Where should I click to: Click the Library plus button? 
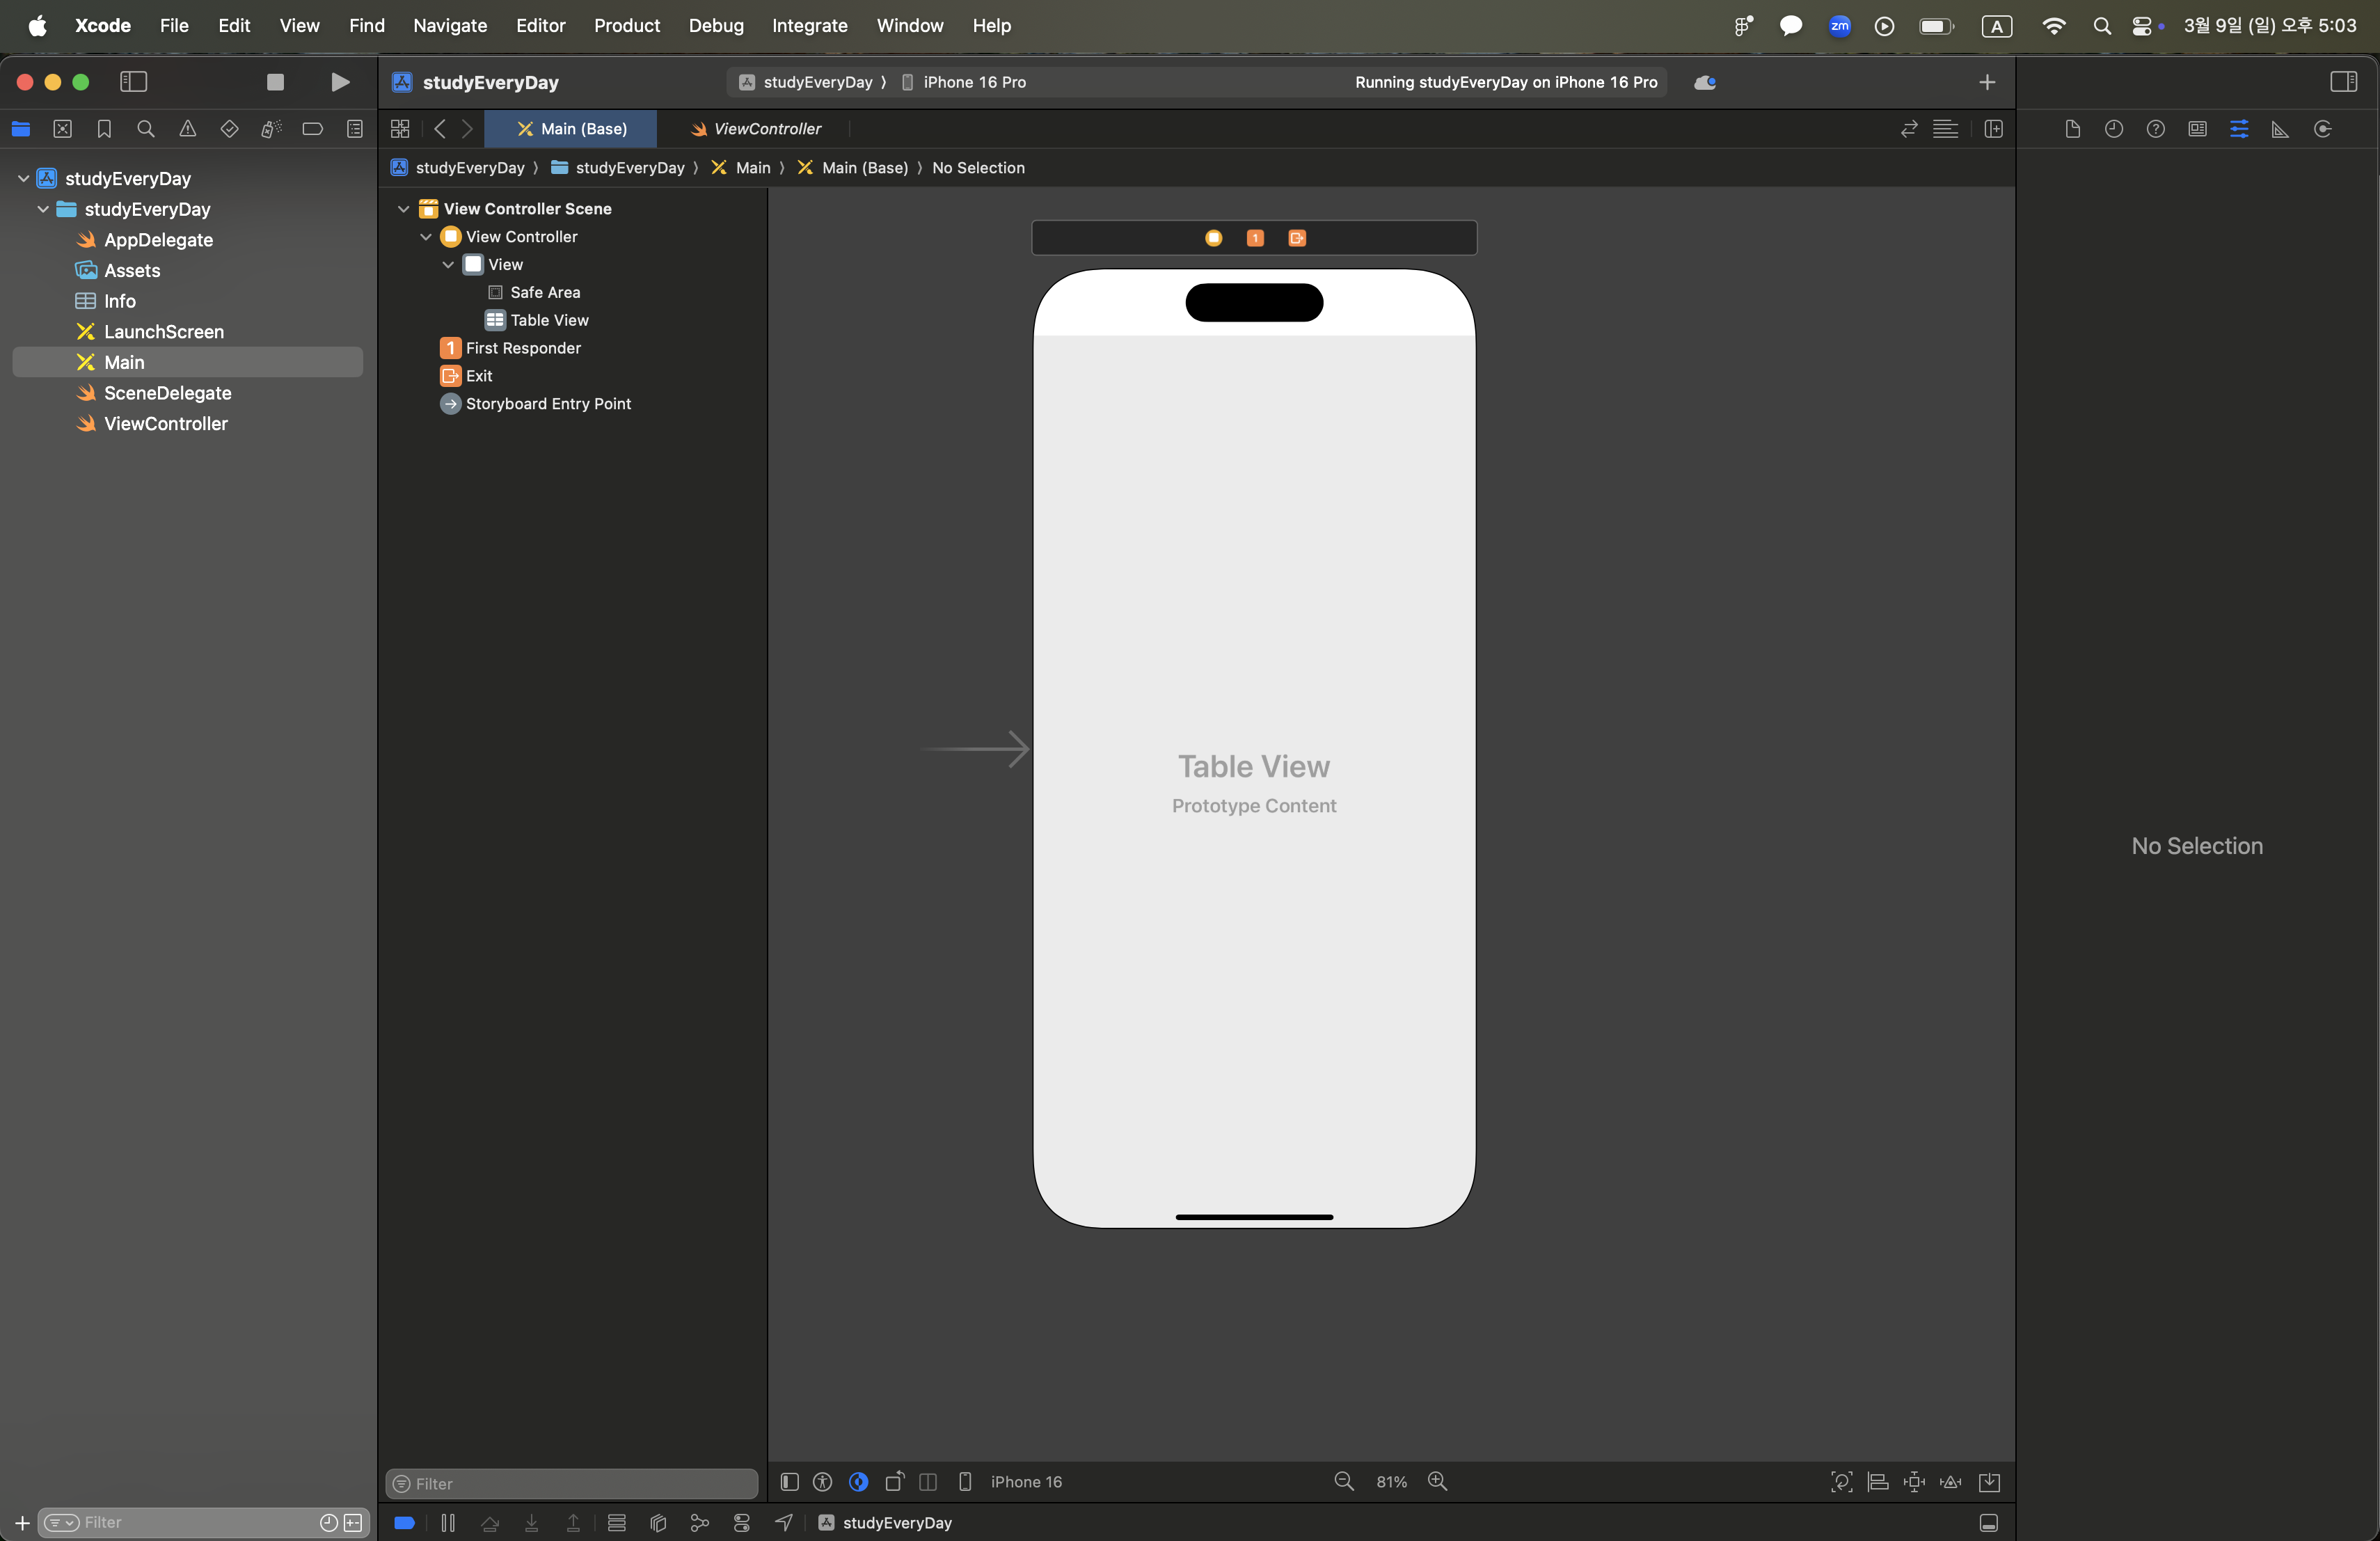click(x=1987, y=82)
